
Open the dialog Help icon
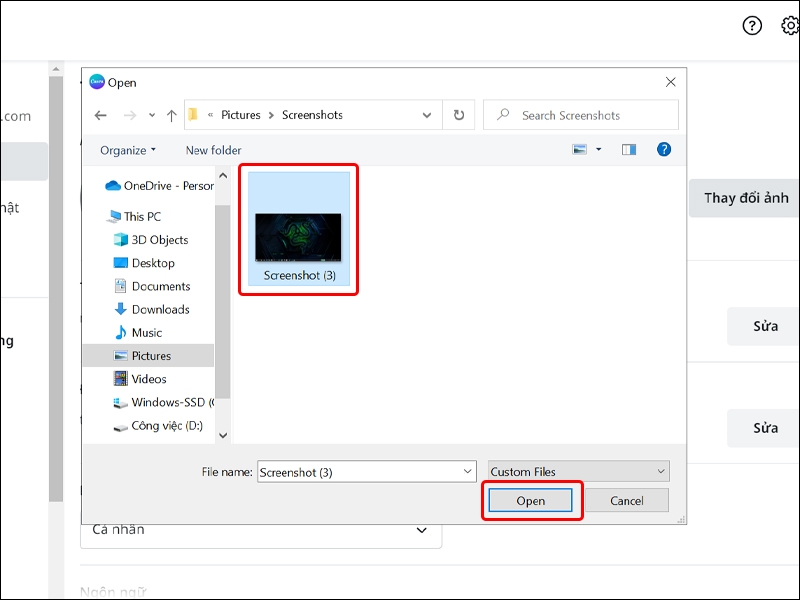(x=664, y=149)
